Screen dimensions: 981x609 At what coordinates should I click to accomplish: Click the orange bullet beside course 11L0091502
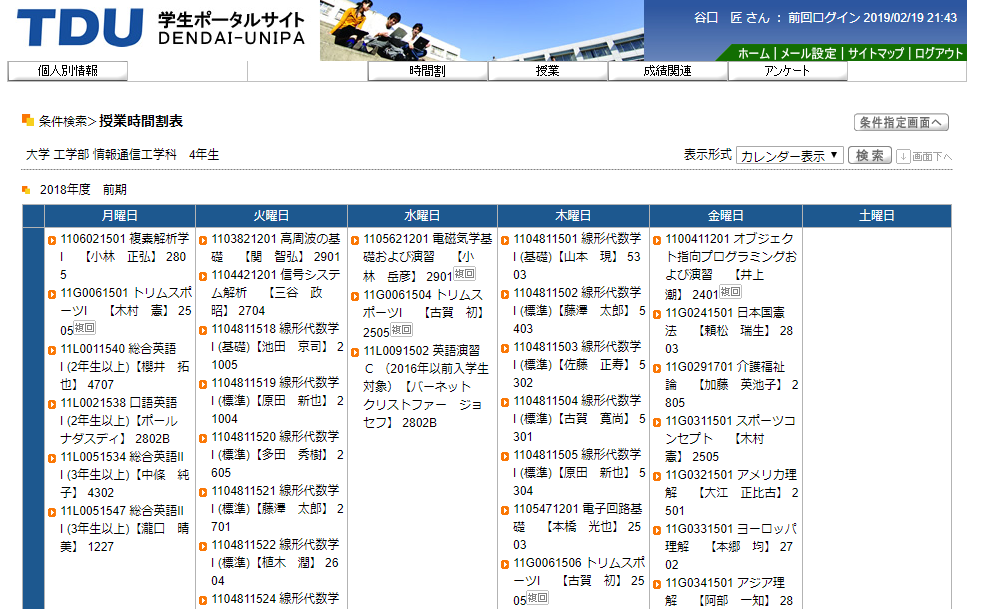pos(355,353)
